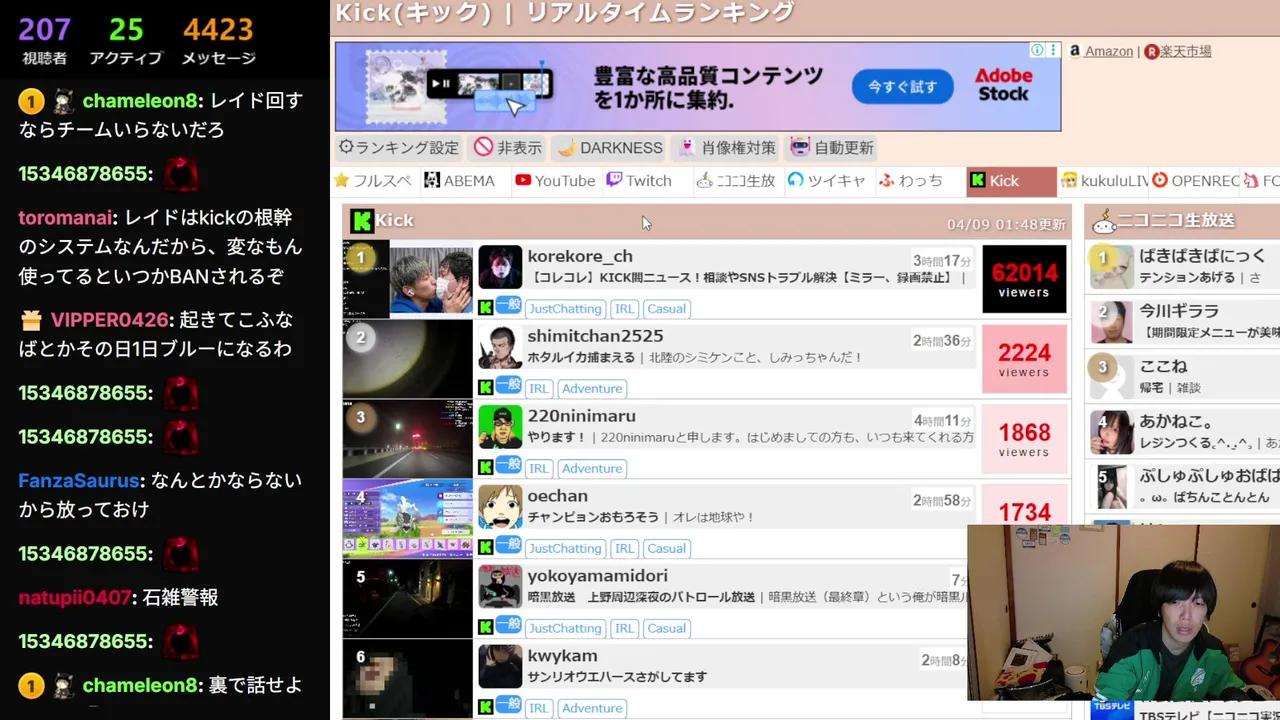Switch to わっち tab
This screenshot has height=720, width=1280.
910,181
